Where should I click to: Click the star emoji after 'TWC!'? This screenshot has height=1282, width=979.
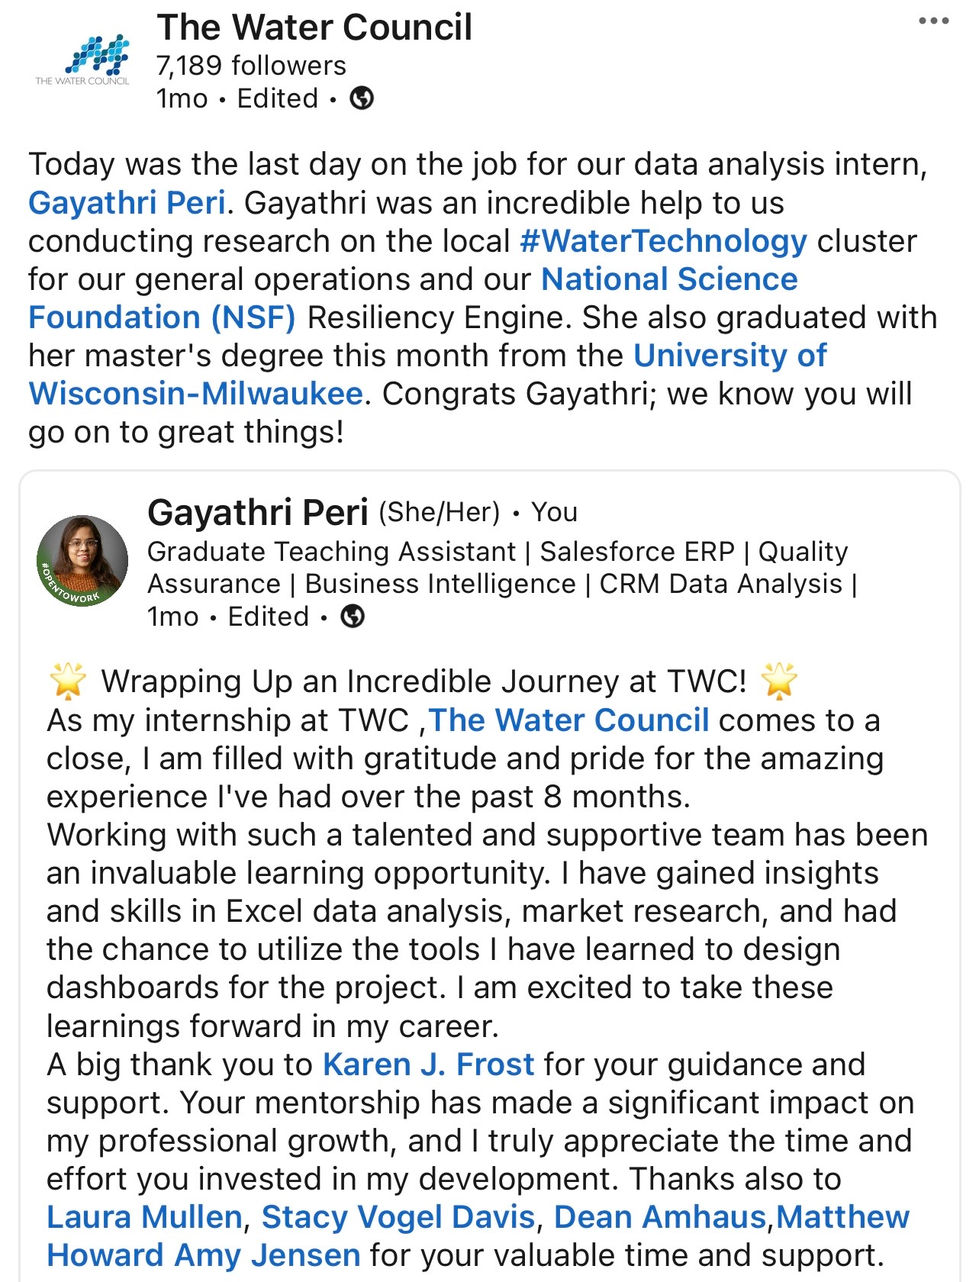[779, 681]
